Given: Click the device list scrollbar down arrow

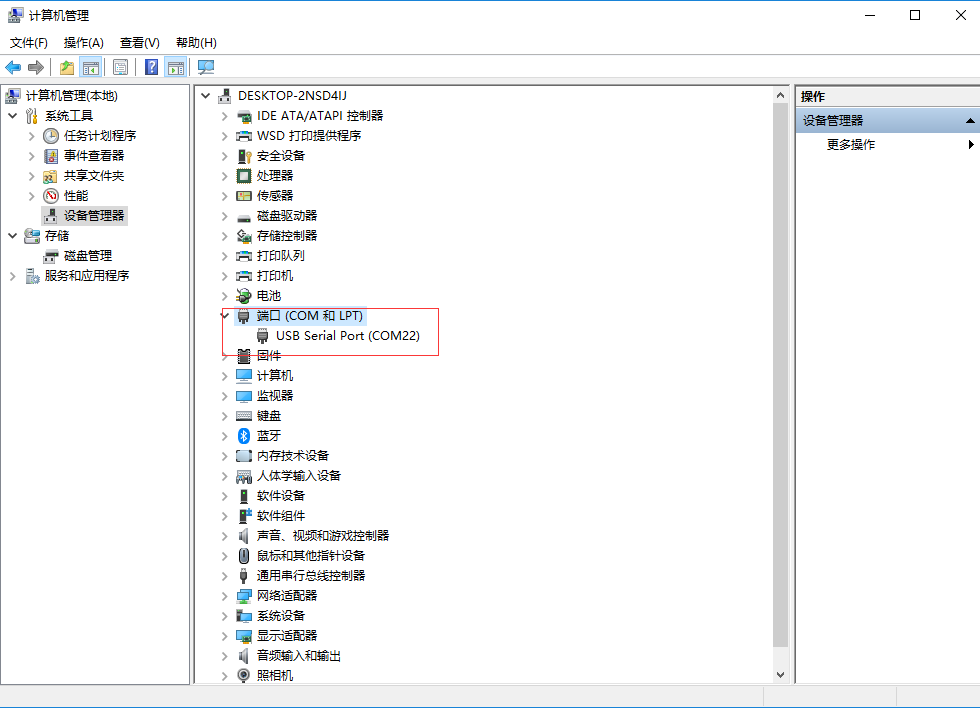Looking at the screenshot, I should click(x=780, y=675).
